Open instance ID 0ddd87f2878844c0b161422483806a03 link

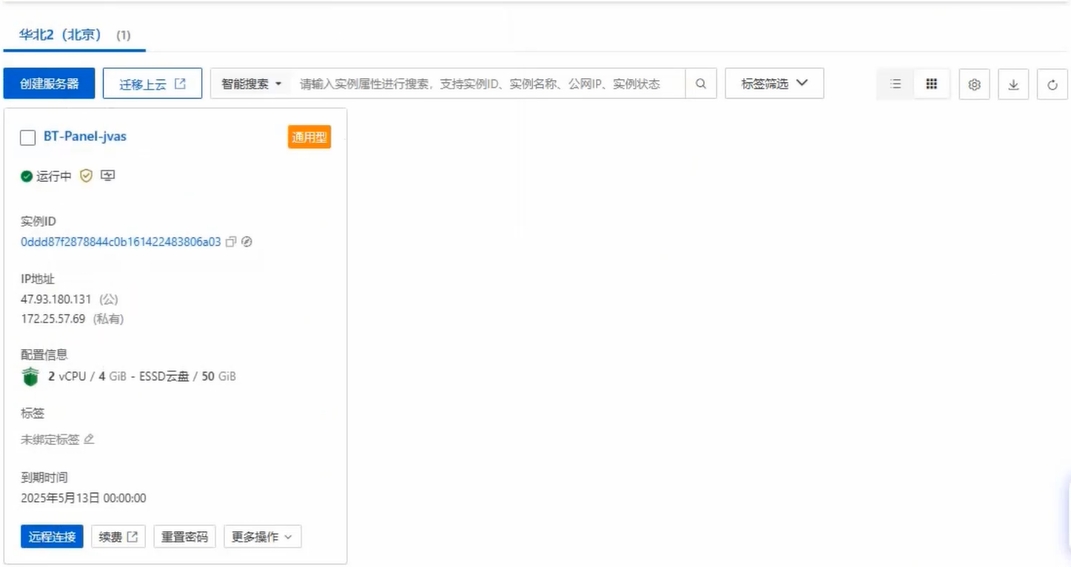click(121, 242)
